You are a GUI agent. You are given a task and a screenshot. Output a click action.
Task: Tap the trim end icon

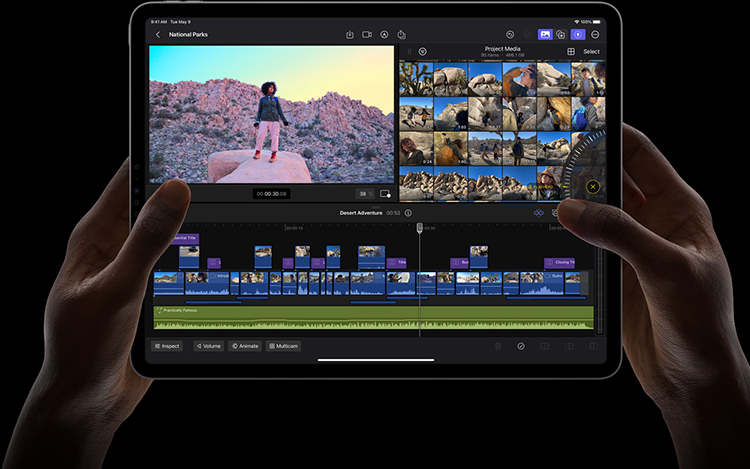click(593, 346)
